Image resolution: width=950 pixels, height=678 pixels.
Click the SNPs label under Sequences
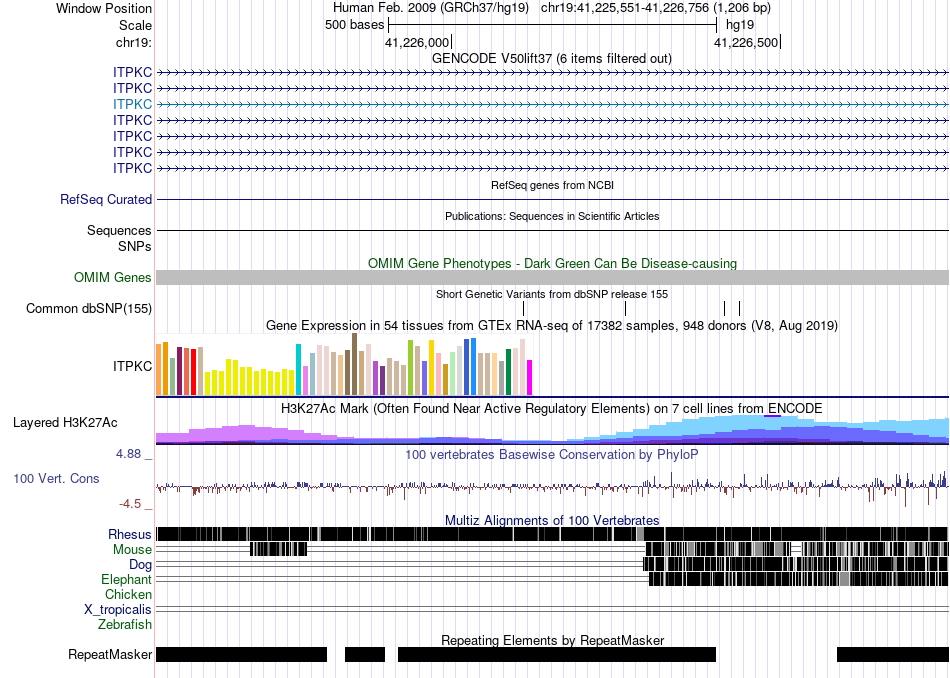pyautogui.click(x=135, y=247)
